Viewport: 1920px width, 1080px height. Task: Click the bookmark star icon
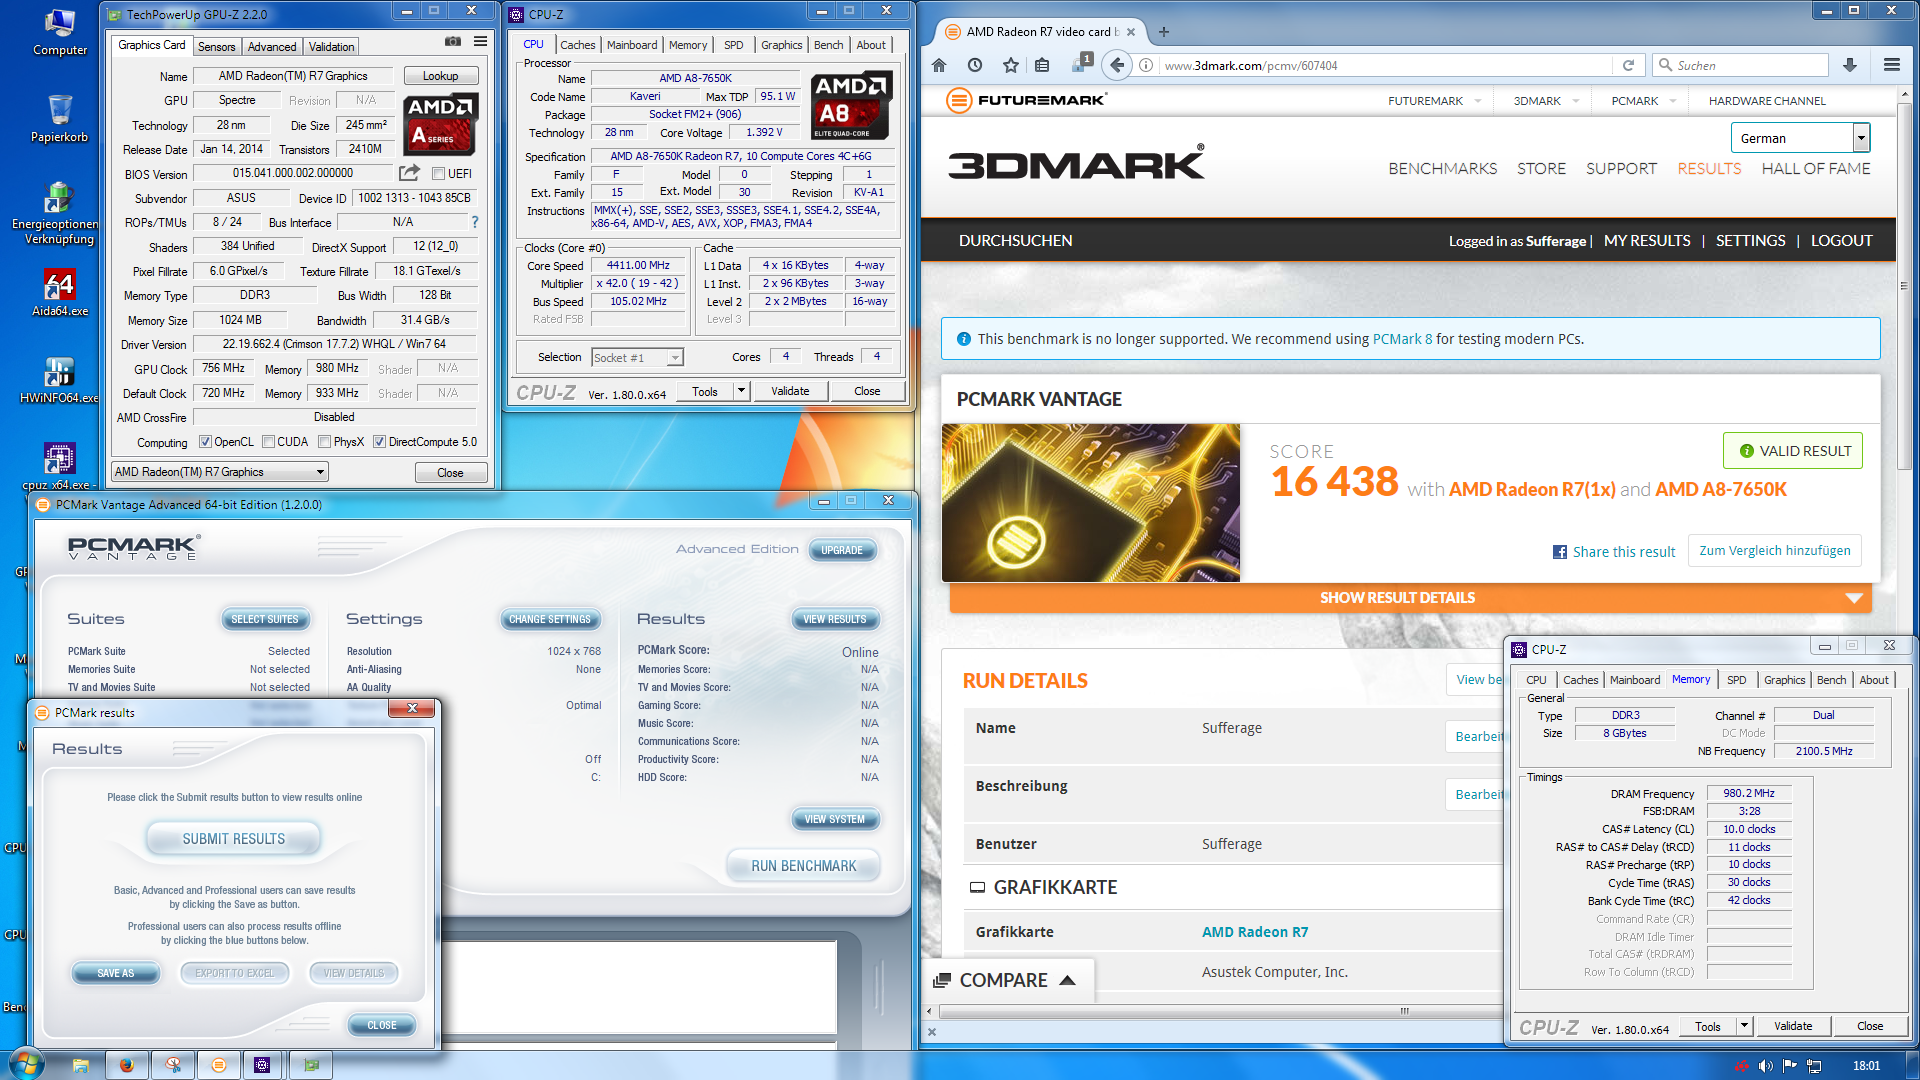pyautogui.click(x=1010, y=65)
